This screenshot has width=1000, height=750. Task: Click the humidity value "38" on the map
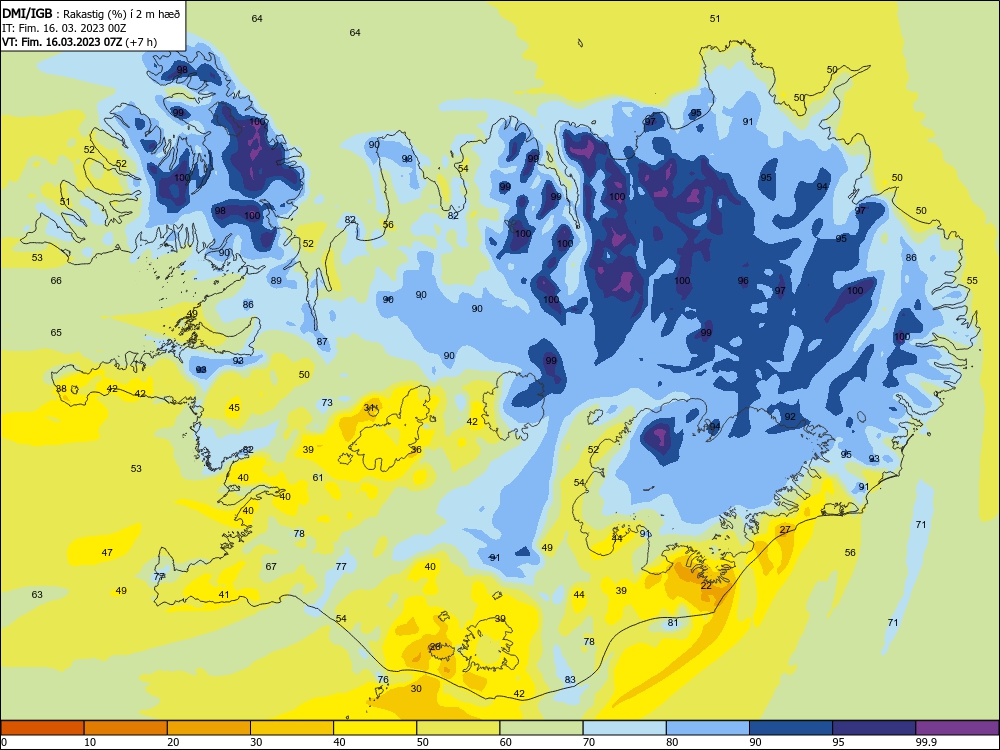[x=61, y=388]
